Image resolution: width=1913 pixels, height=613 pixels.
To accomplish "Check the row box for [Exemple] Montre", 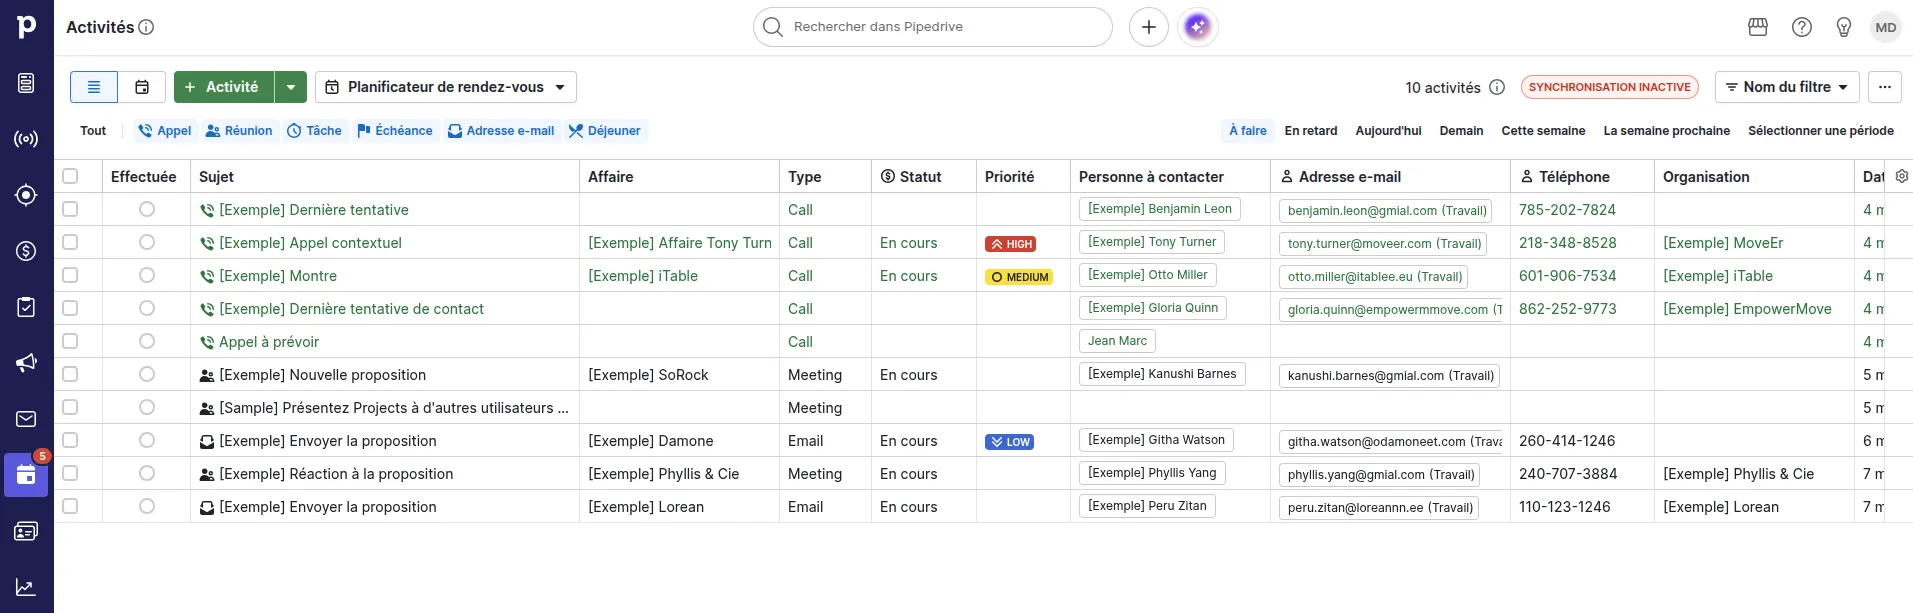I will pos(70,275).
